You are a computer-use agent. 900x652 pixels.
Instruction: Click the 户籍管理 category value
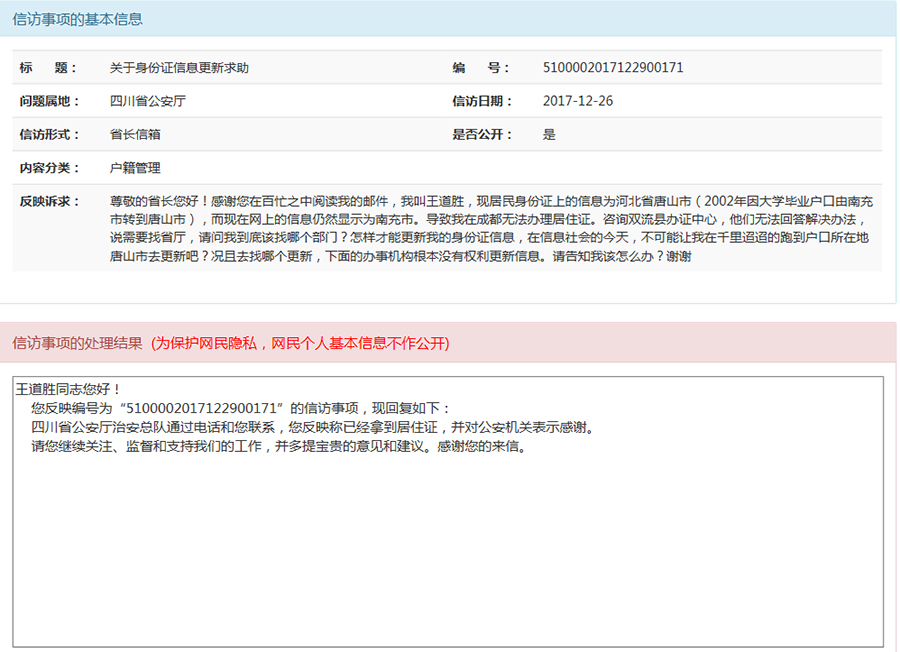135,168
